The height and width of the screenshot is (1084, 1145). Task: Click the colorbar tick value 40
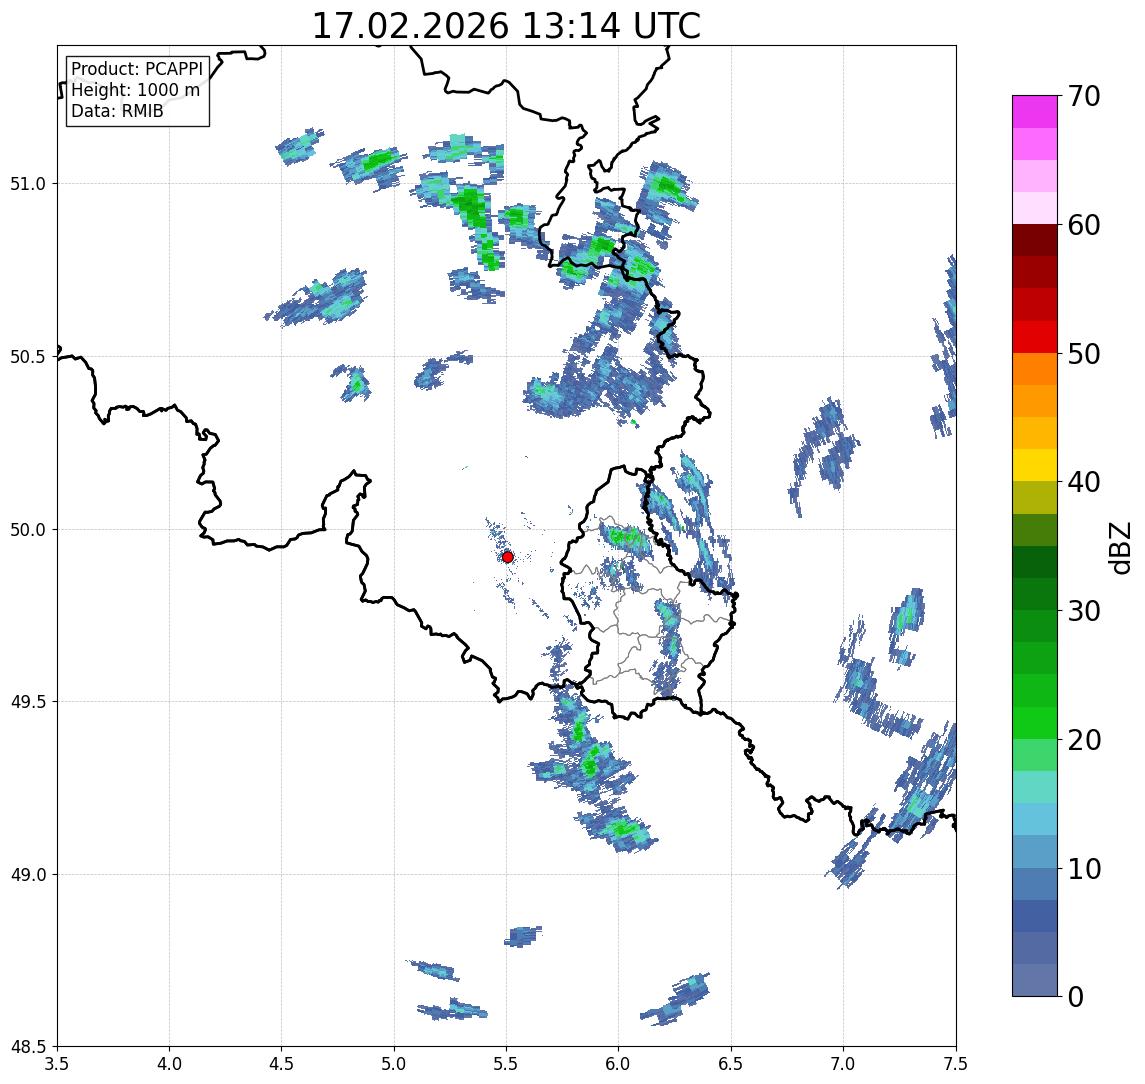pos(1084,482)
